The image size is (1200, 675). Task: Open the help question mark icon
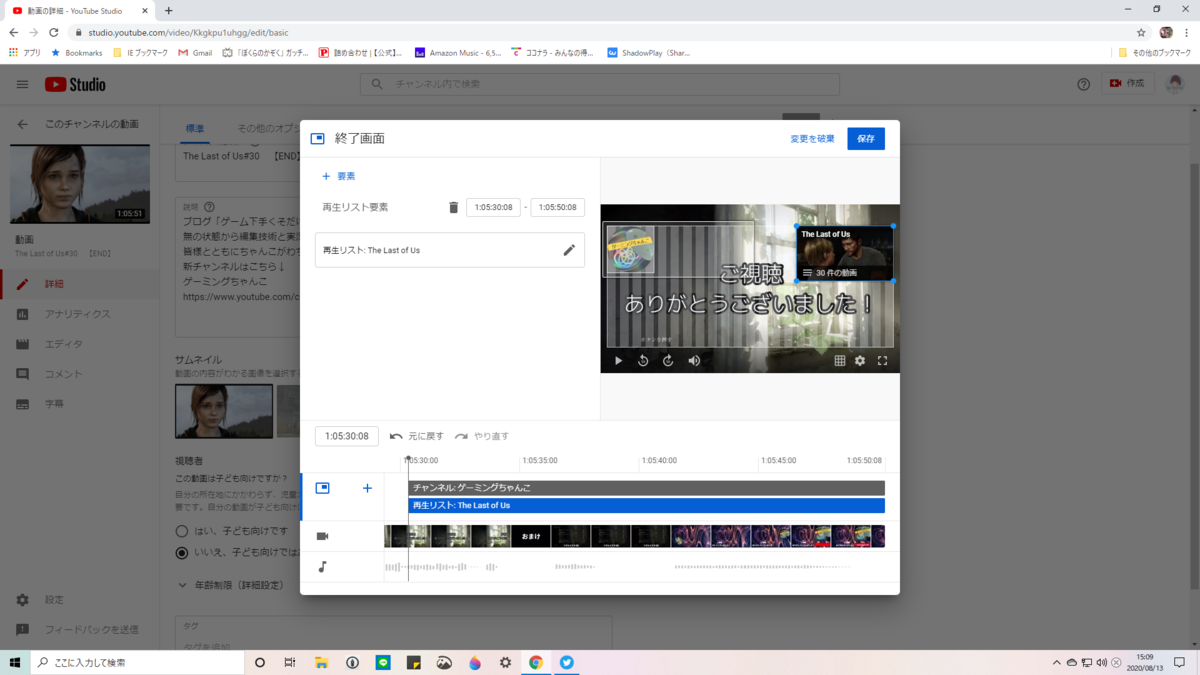pos(1083,85)
